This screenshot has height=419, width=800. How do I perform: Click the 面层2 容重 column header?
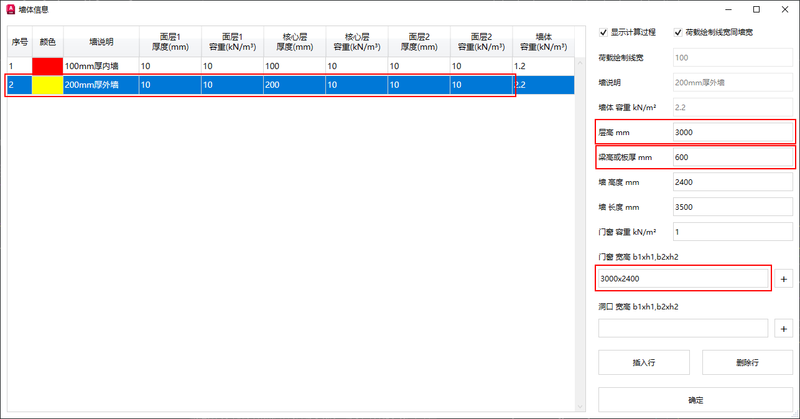[481, 42]
